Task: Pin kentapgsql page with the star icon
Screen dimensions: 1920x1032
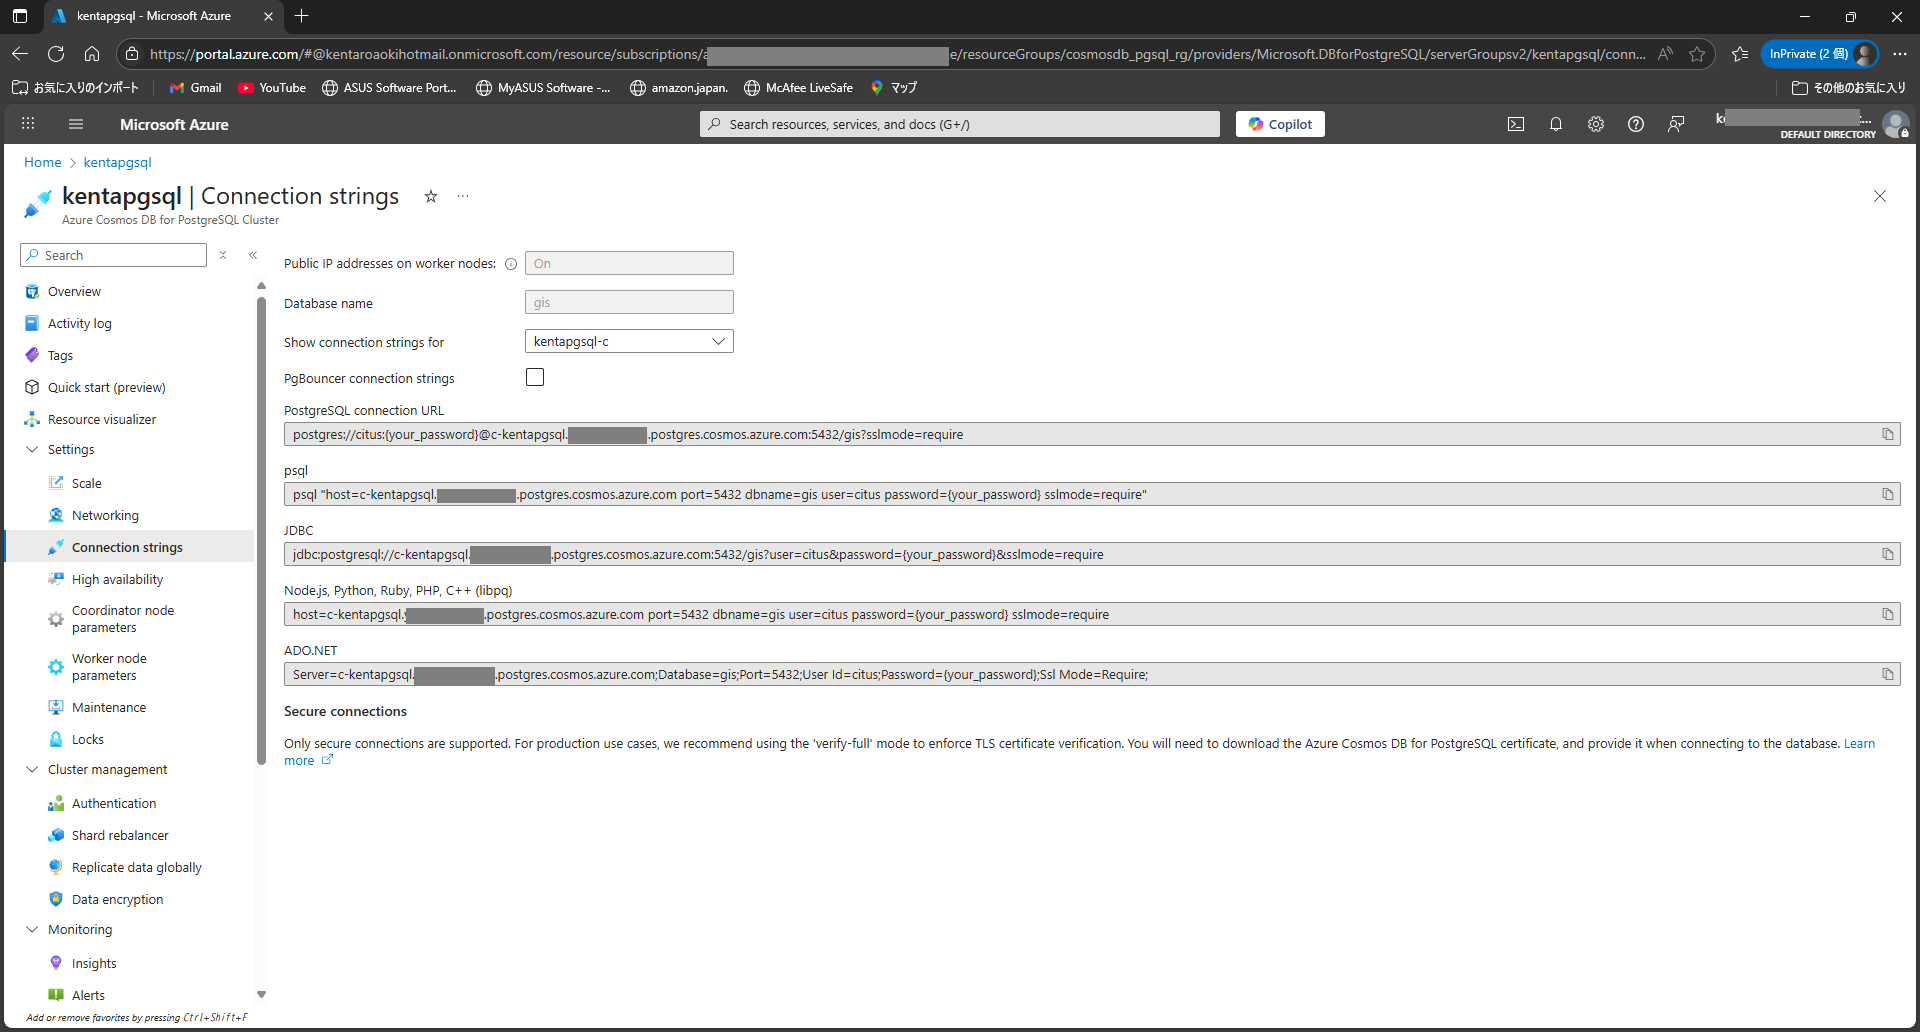Action: tap(431, 196)
